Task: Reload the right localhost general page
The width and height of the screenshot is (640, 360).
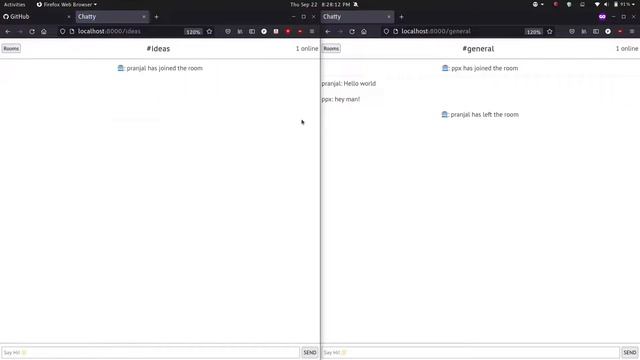Action: (352, 31)
